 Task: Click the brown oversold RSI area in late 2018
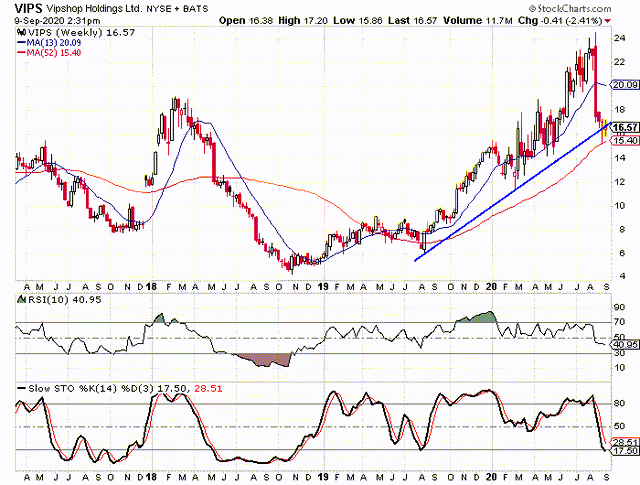266,360
